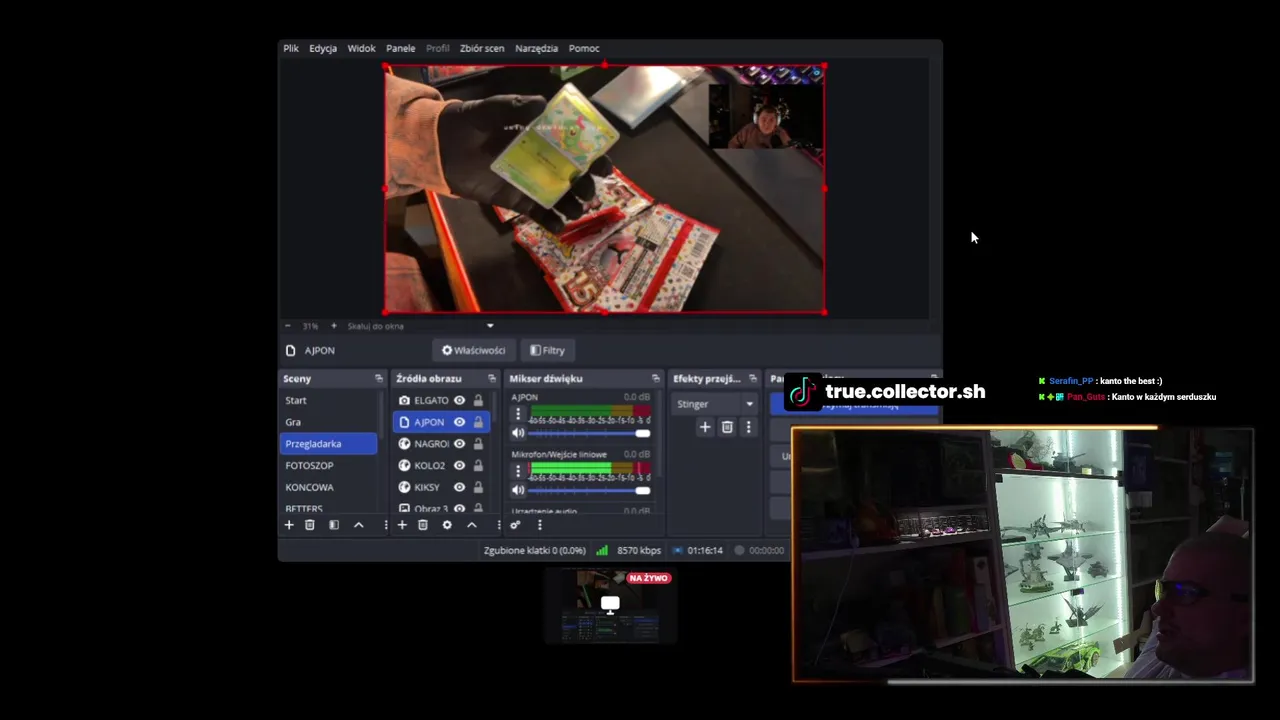Toggle visibility of ELGATO source
This screenshot has width=1280, height=720.
click(x=459, y=400)
